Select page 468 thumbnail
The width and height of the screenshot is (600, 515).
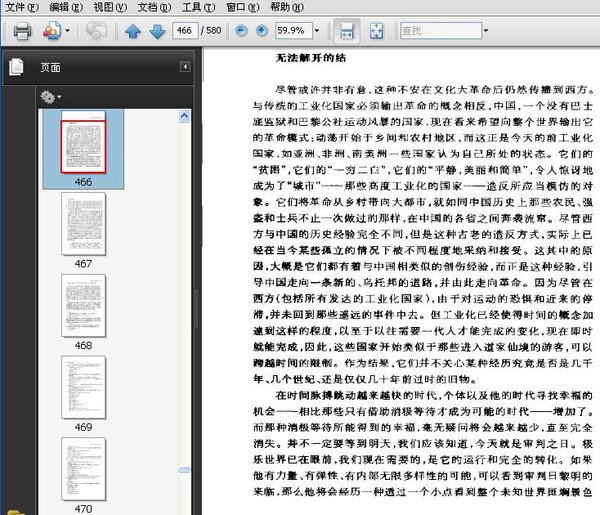[83, 307]
